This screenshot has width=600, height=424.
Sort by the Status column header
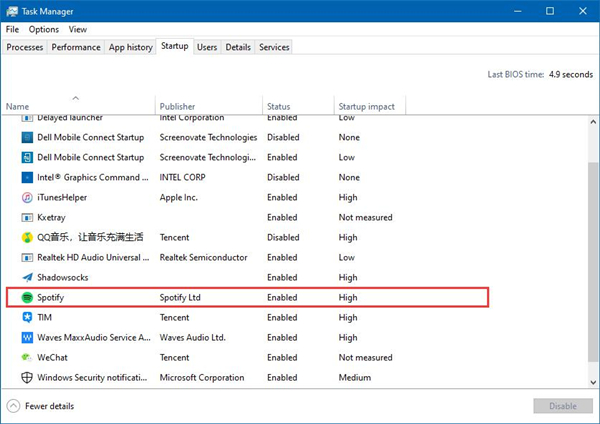(x=298, y=104)
